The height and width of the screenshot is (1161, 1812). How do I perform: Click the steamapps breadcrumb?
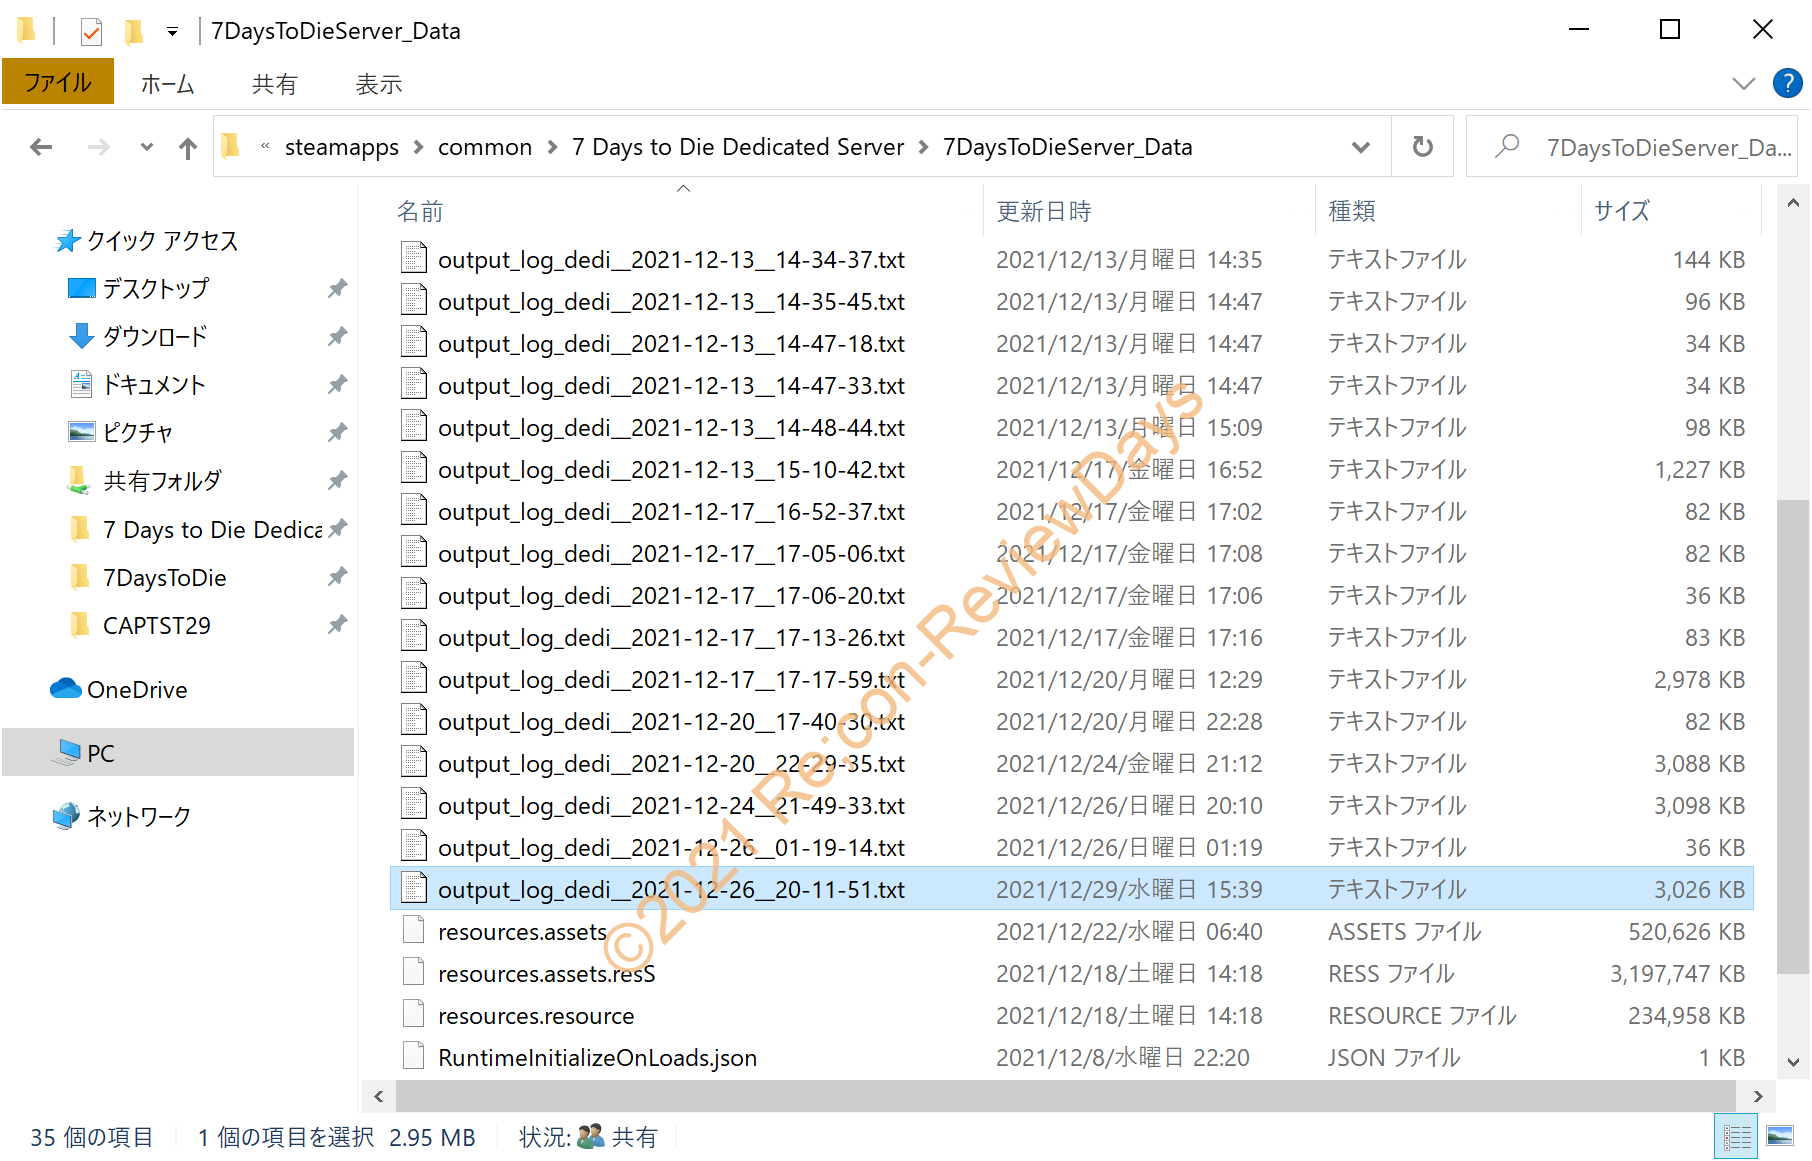(x=341, y=147)
